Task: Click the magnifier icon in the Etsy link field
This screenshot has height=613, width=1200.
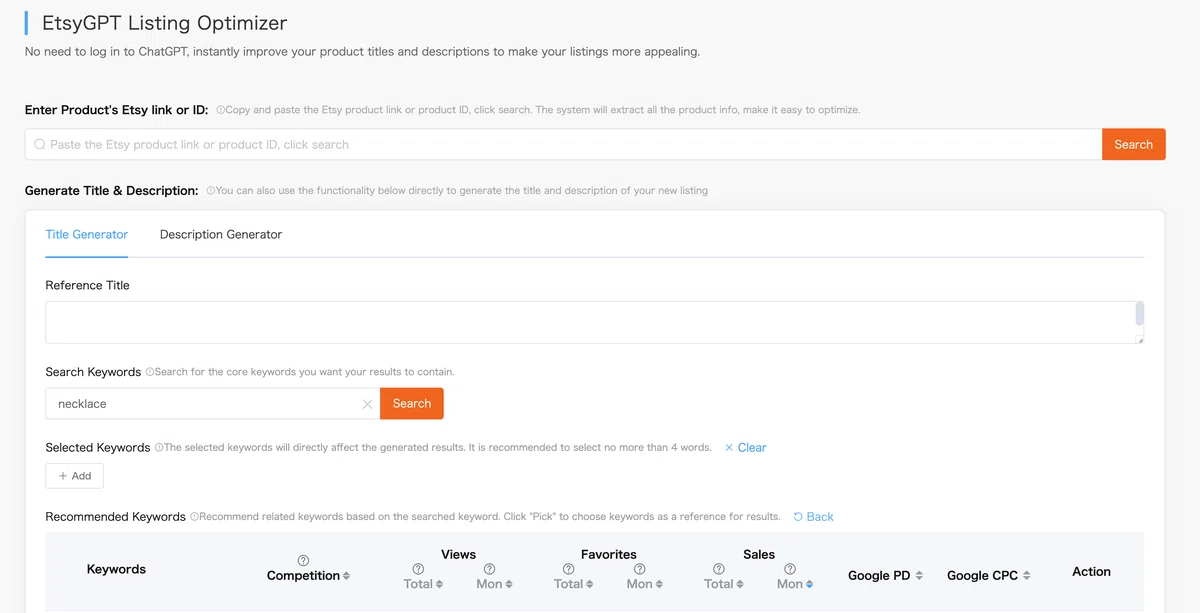Action: pos(40,144)
